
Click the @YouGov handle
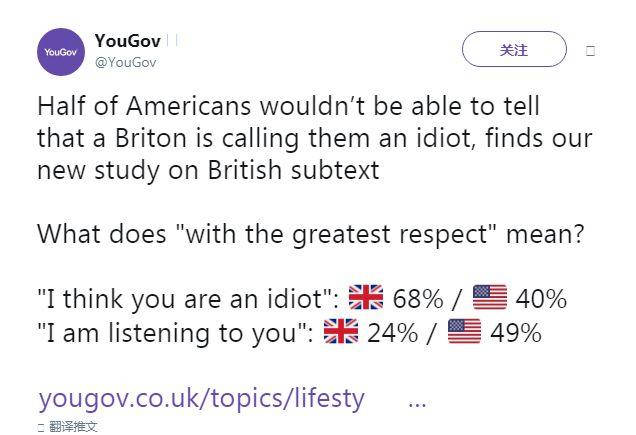tap(125, 62)
